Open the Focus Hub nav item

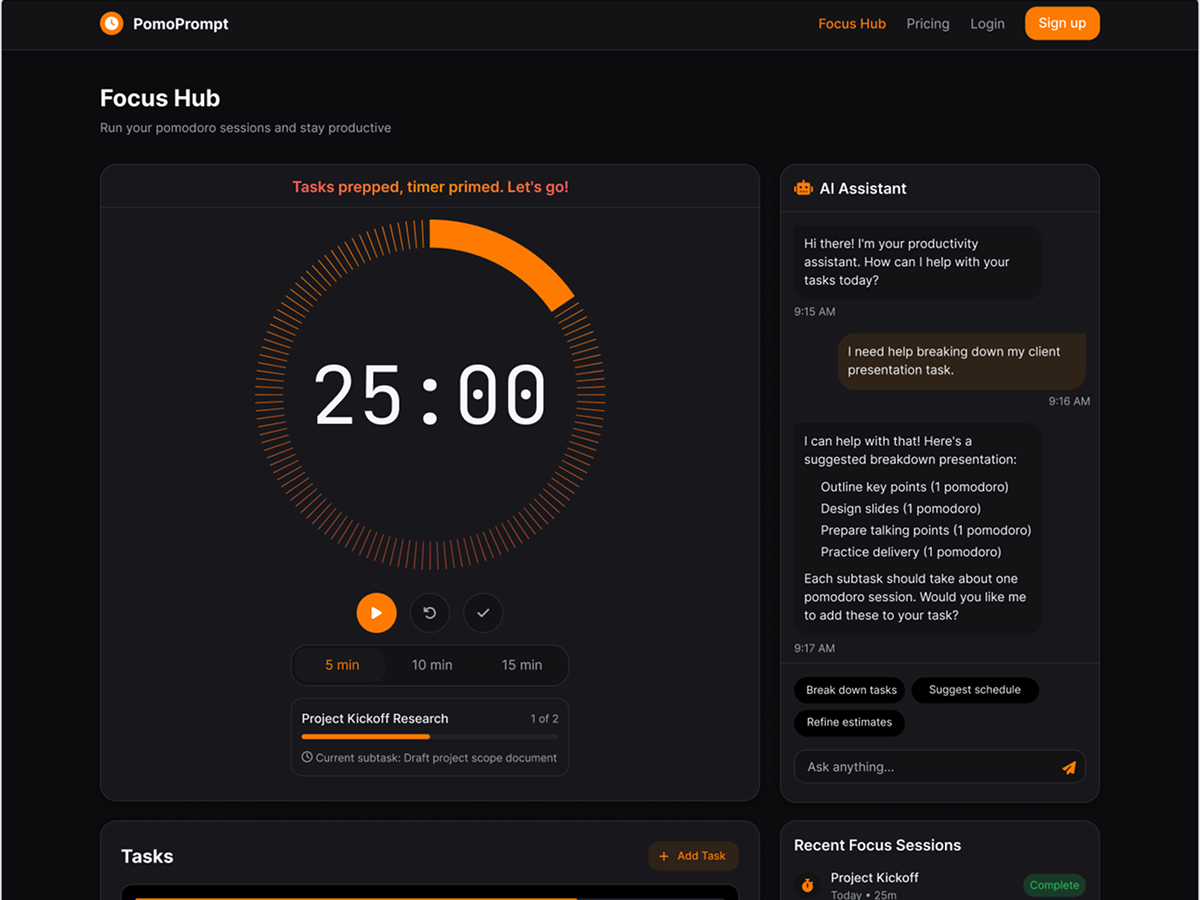852,24
